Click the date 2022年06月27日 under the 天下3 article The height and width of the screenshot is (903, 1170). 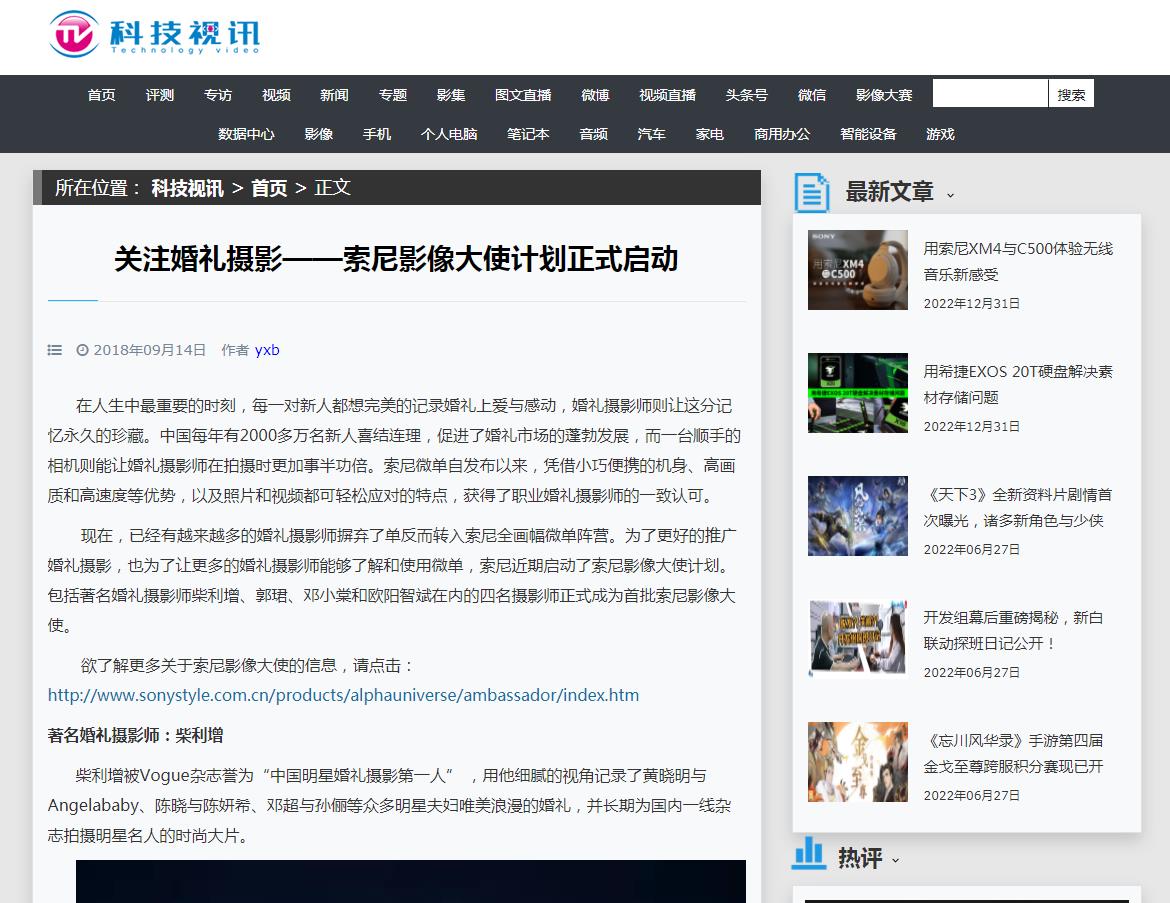point(972,550)
